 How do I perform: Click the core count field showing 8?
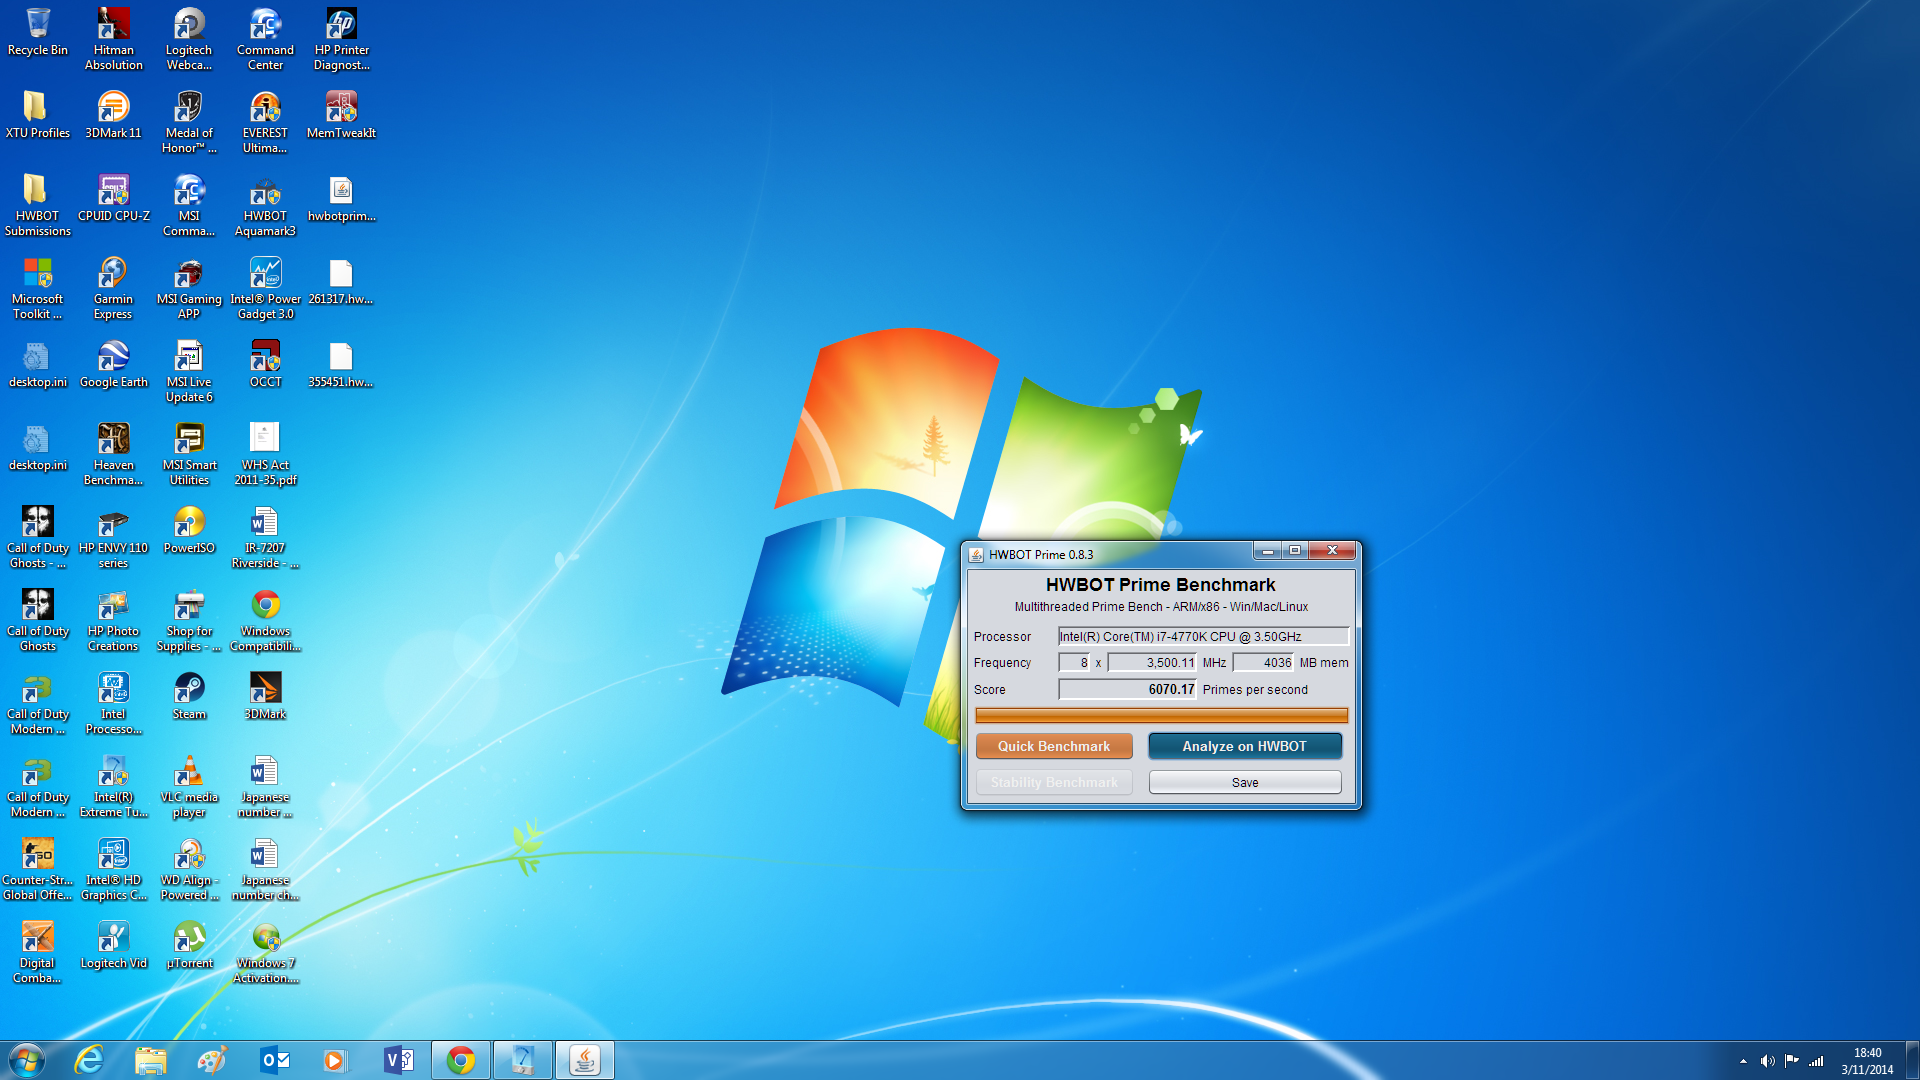pyautogui.click(x=1074, y=662)
